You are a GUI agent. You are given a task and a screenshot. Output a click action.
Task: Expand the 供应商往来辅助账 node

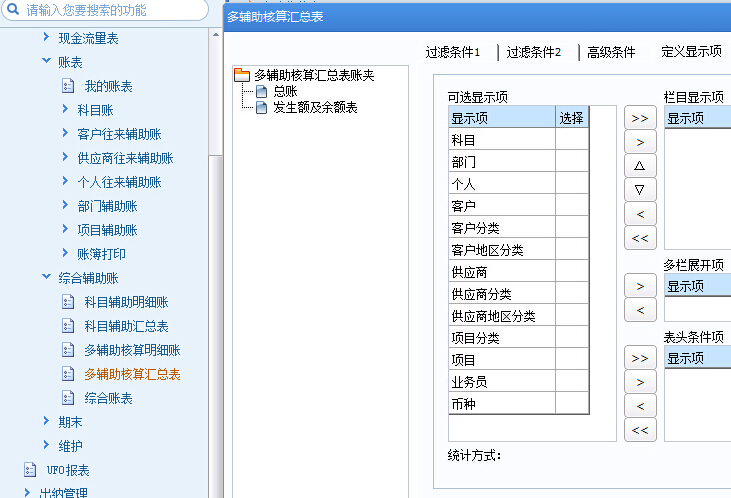coord(65,157)
